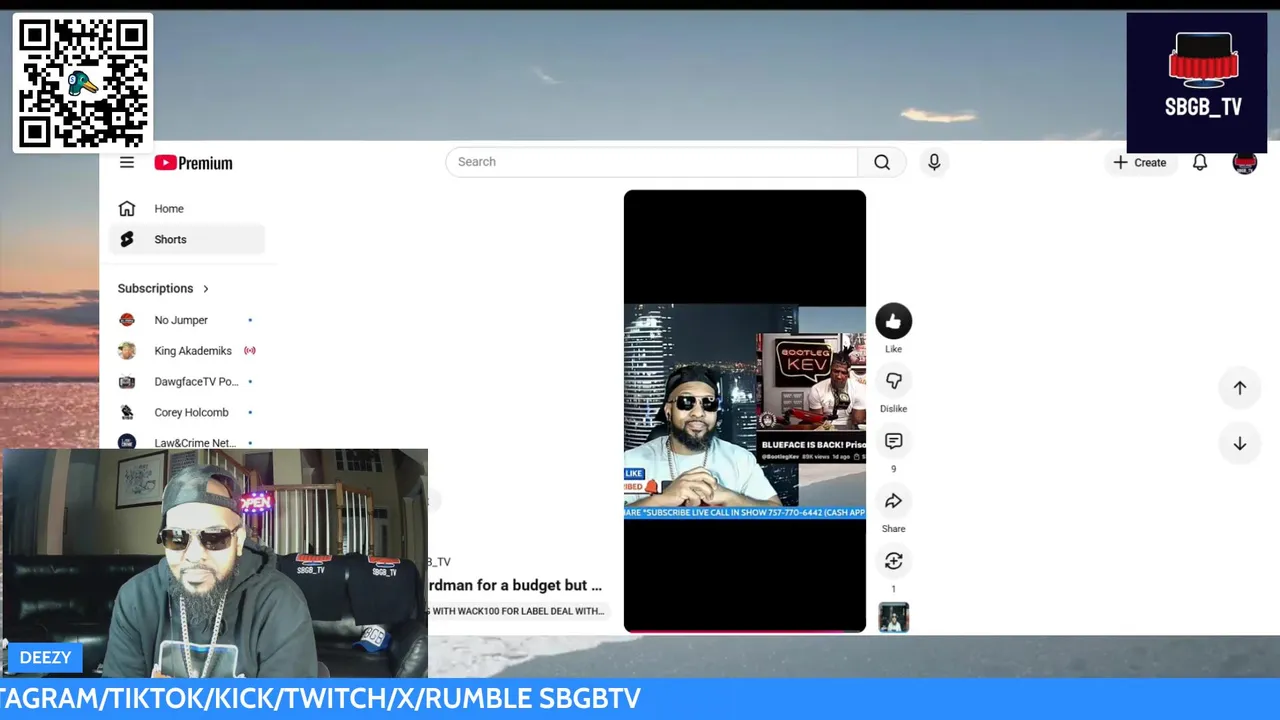This screenshot has height=720, width=1280.
Task: Click the Remix button
Action: click(894, 561)
